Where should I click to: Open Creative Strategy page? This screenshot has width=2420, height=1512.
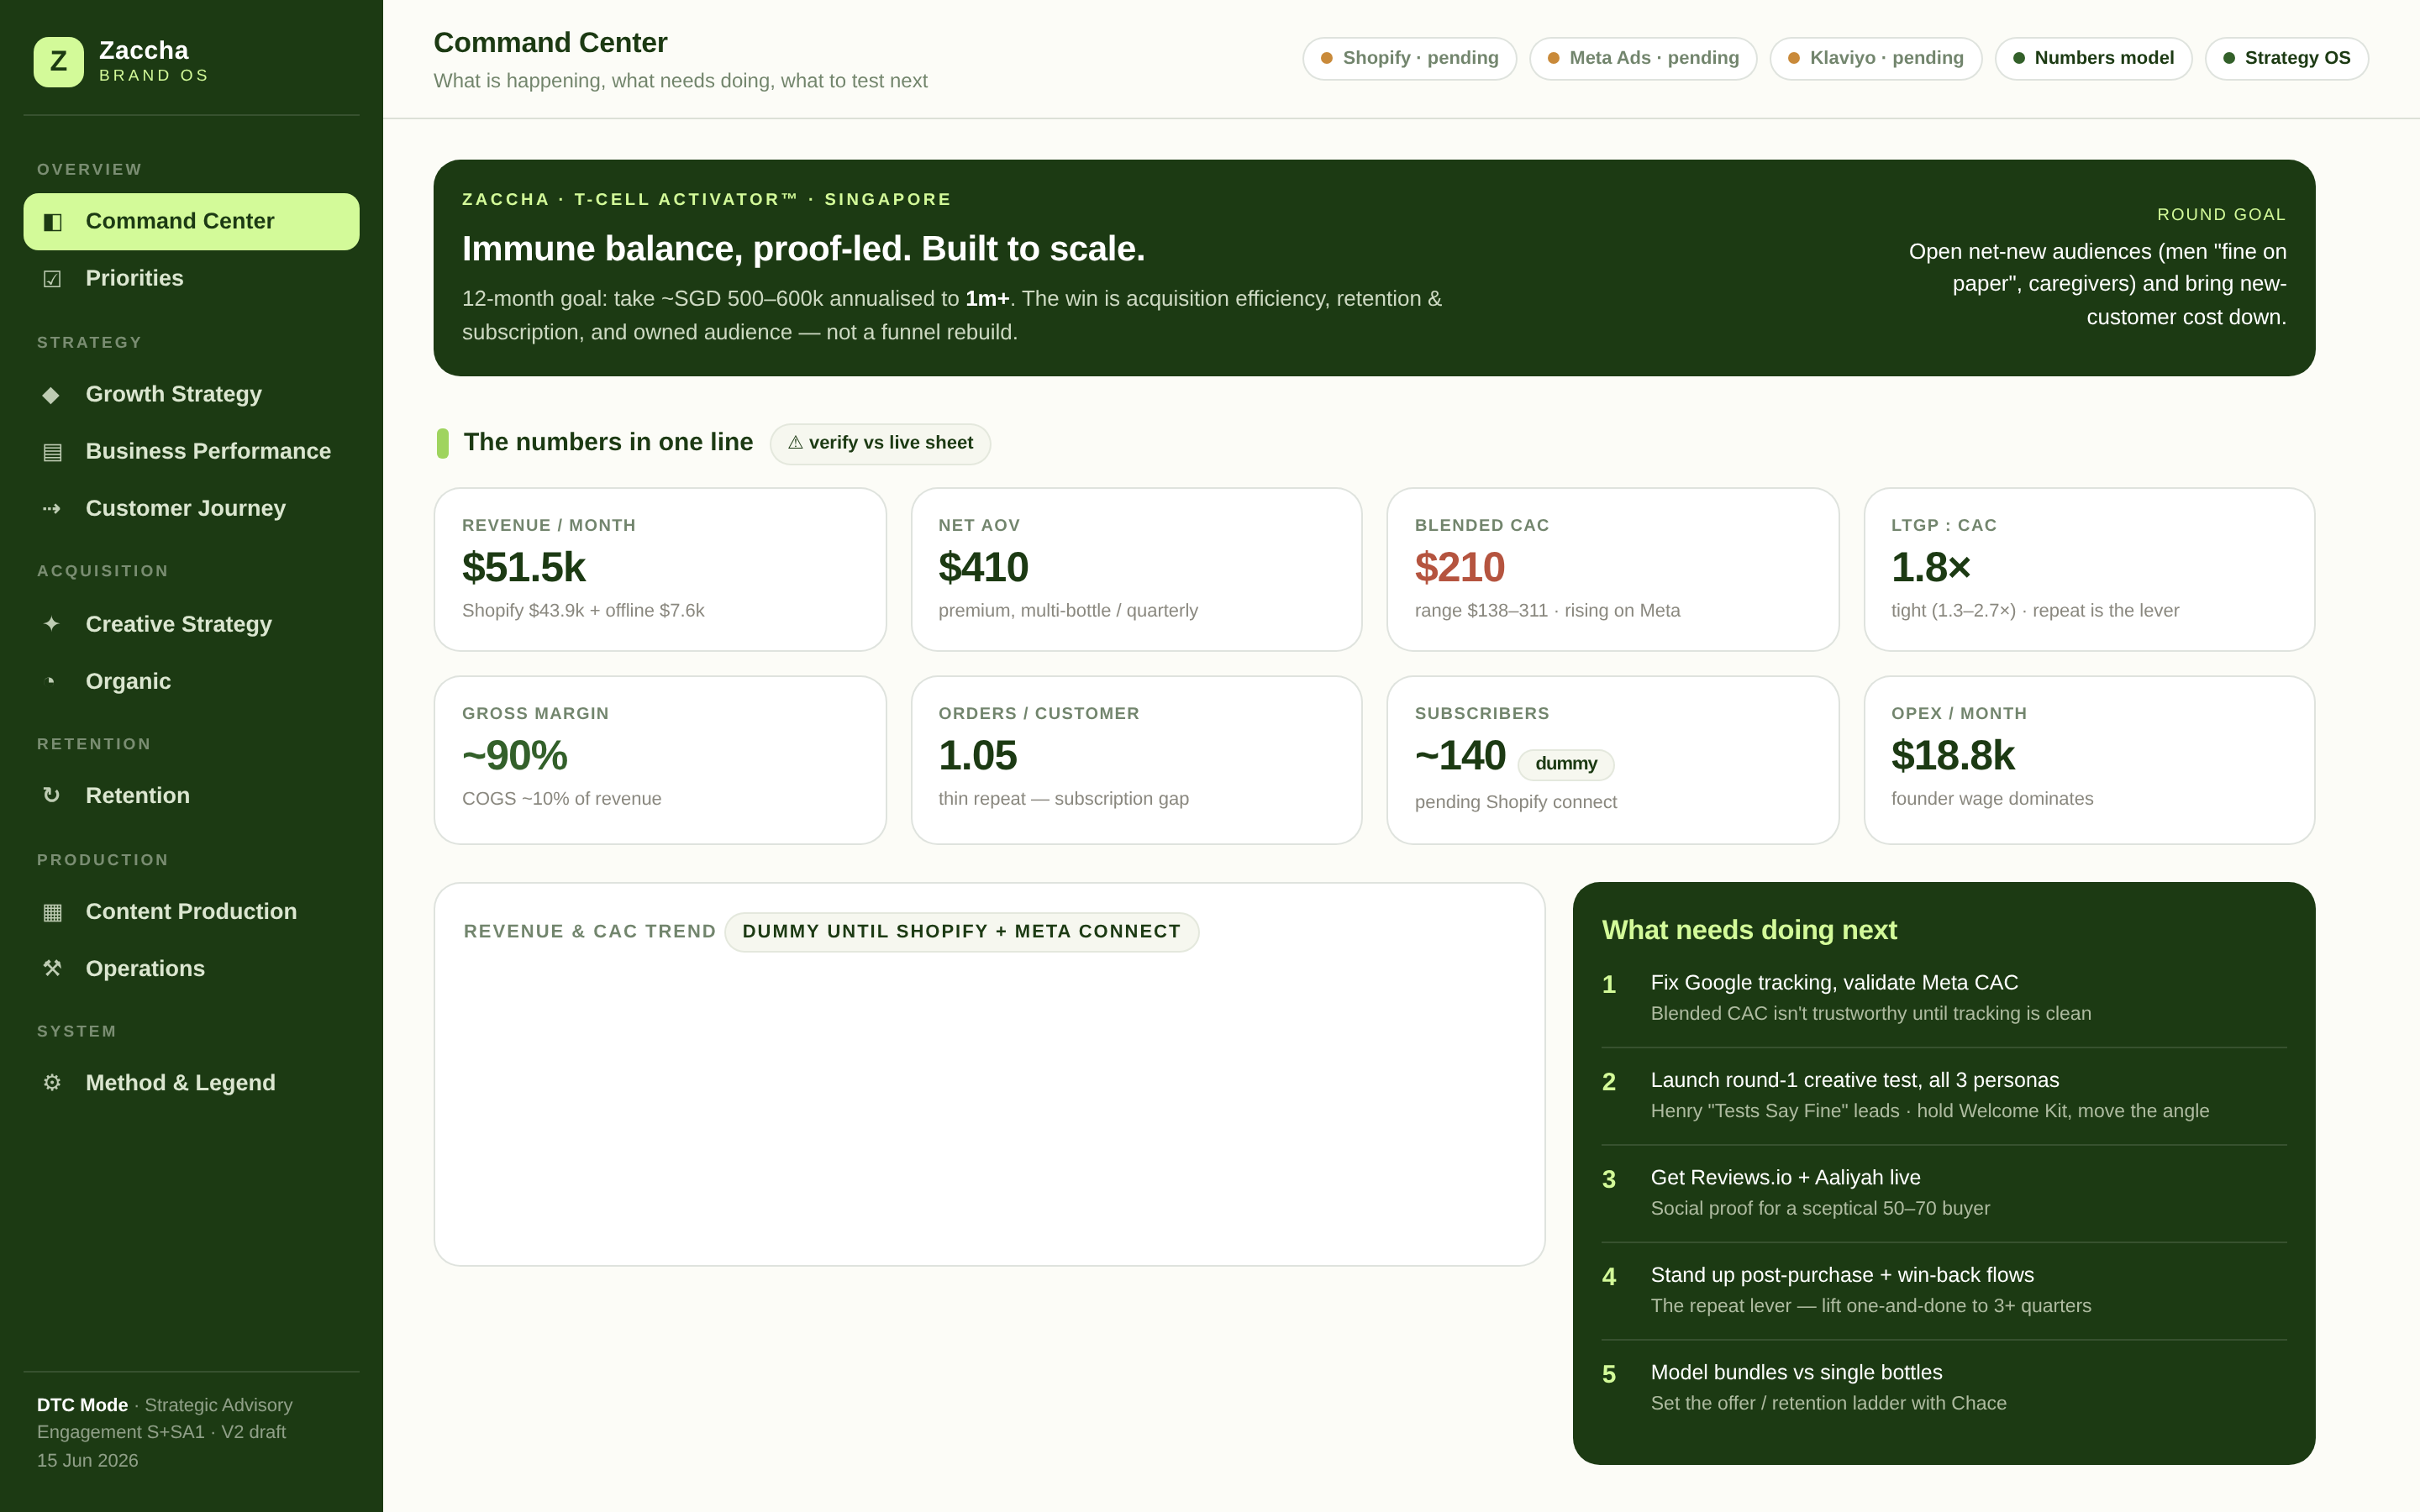click(191, 624)
